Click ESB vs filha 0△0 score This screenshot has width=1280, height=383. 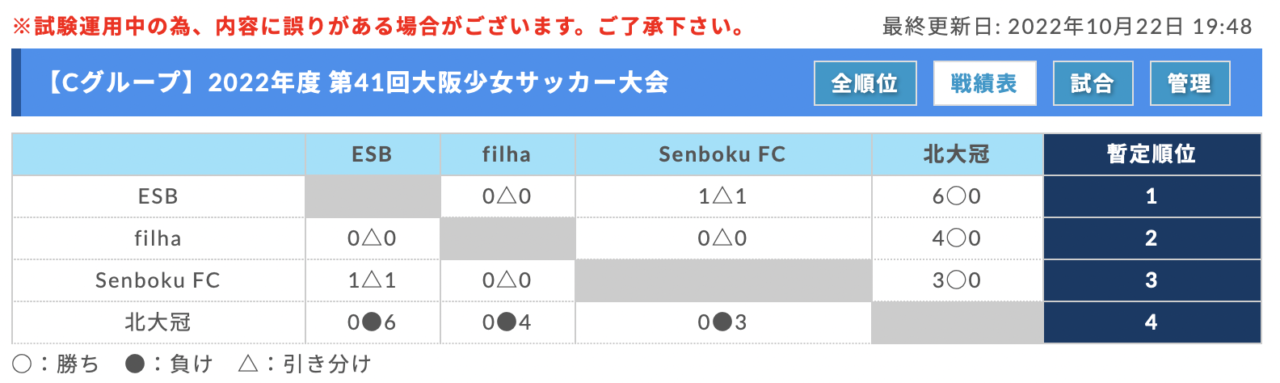coord(507,197)
